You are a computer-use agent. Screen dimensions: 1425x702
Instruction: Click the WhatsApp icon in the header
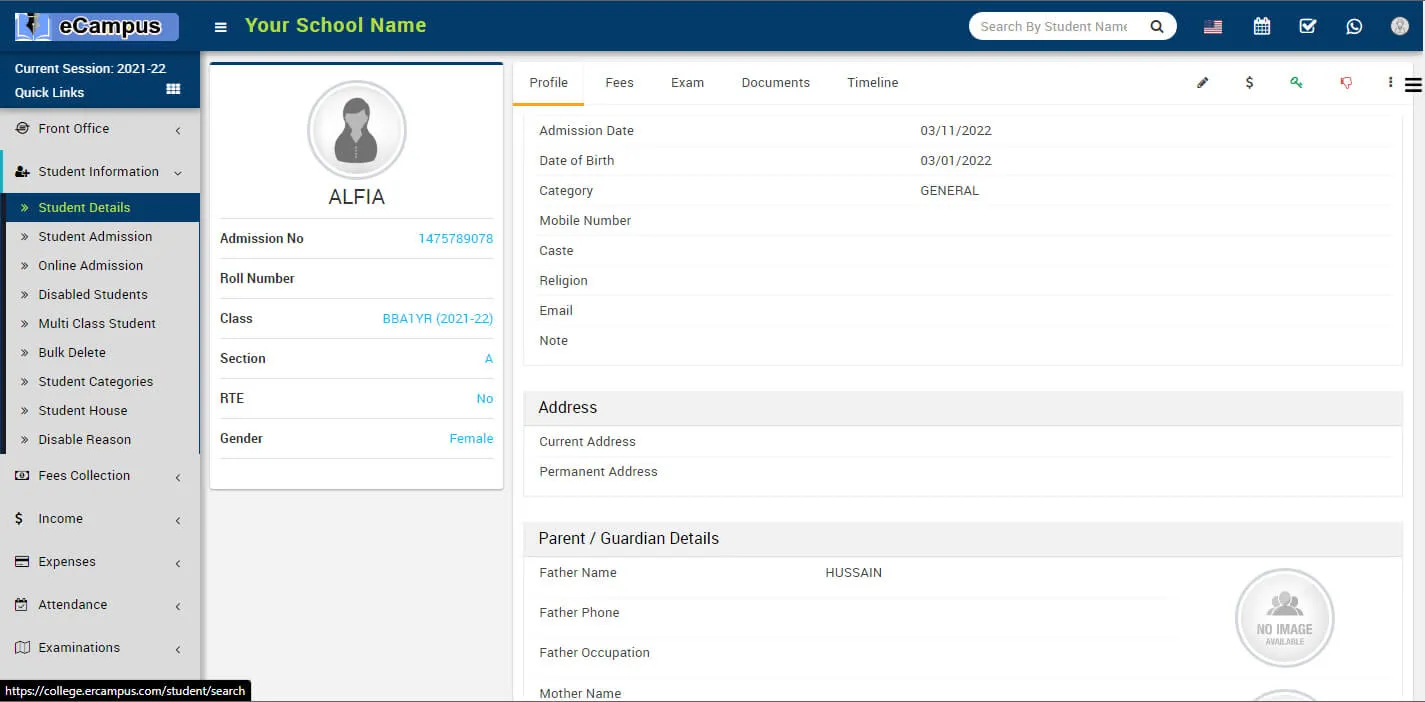[x=1354, y=27]
